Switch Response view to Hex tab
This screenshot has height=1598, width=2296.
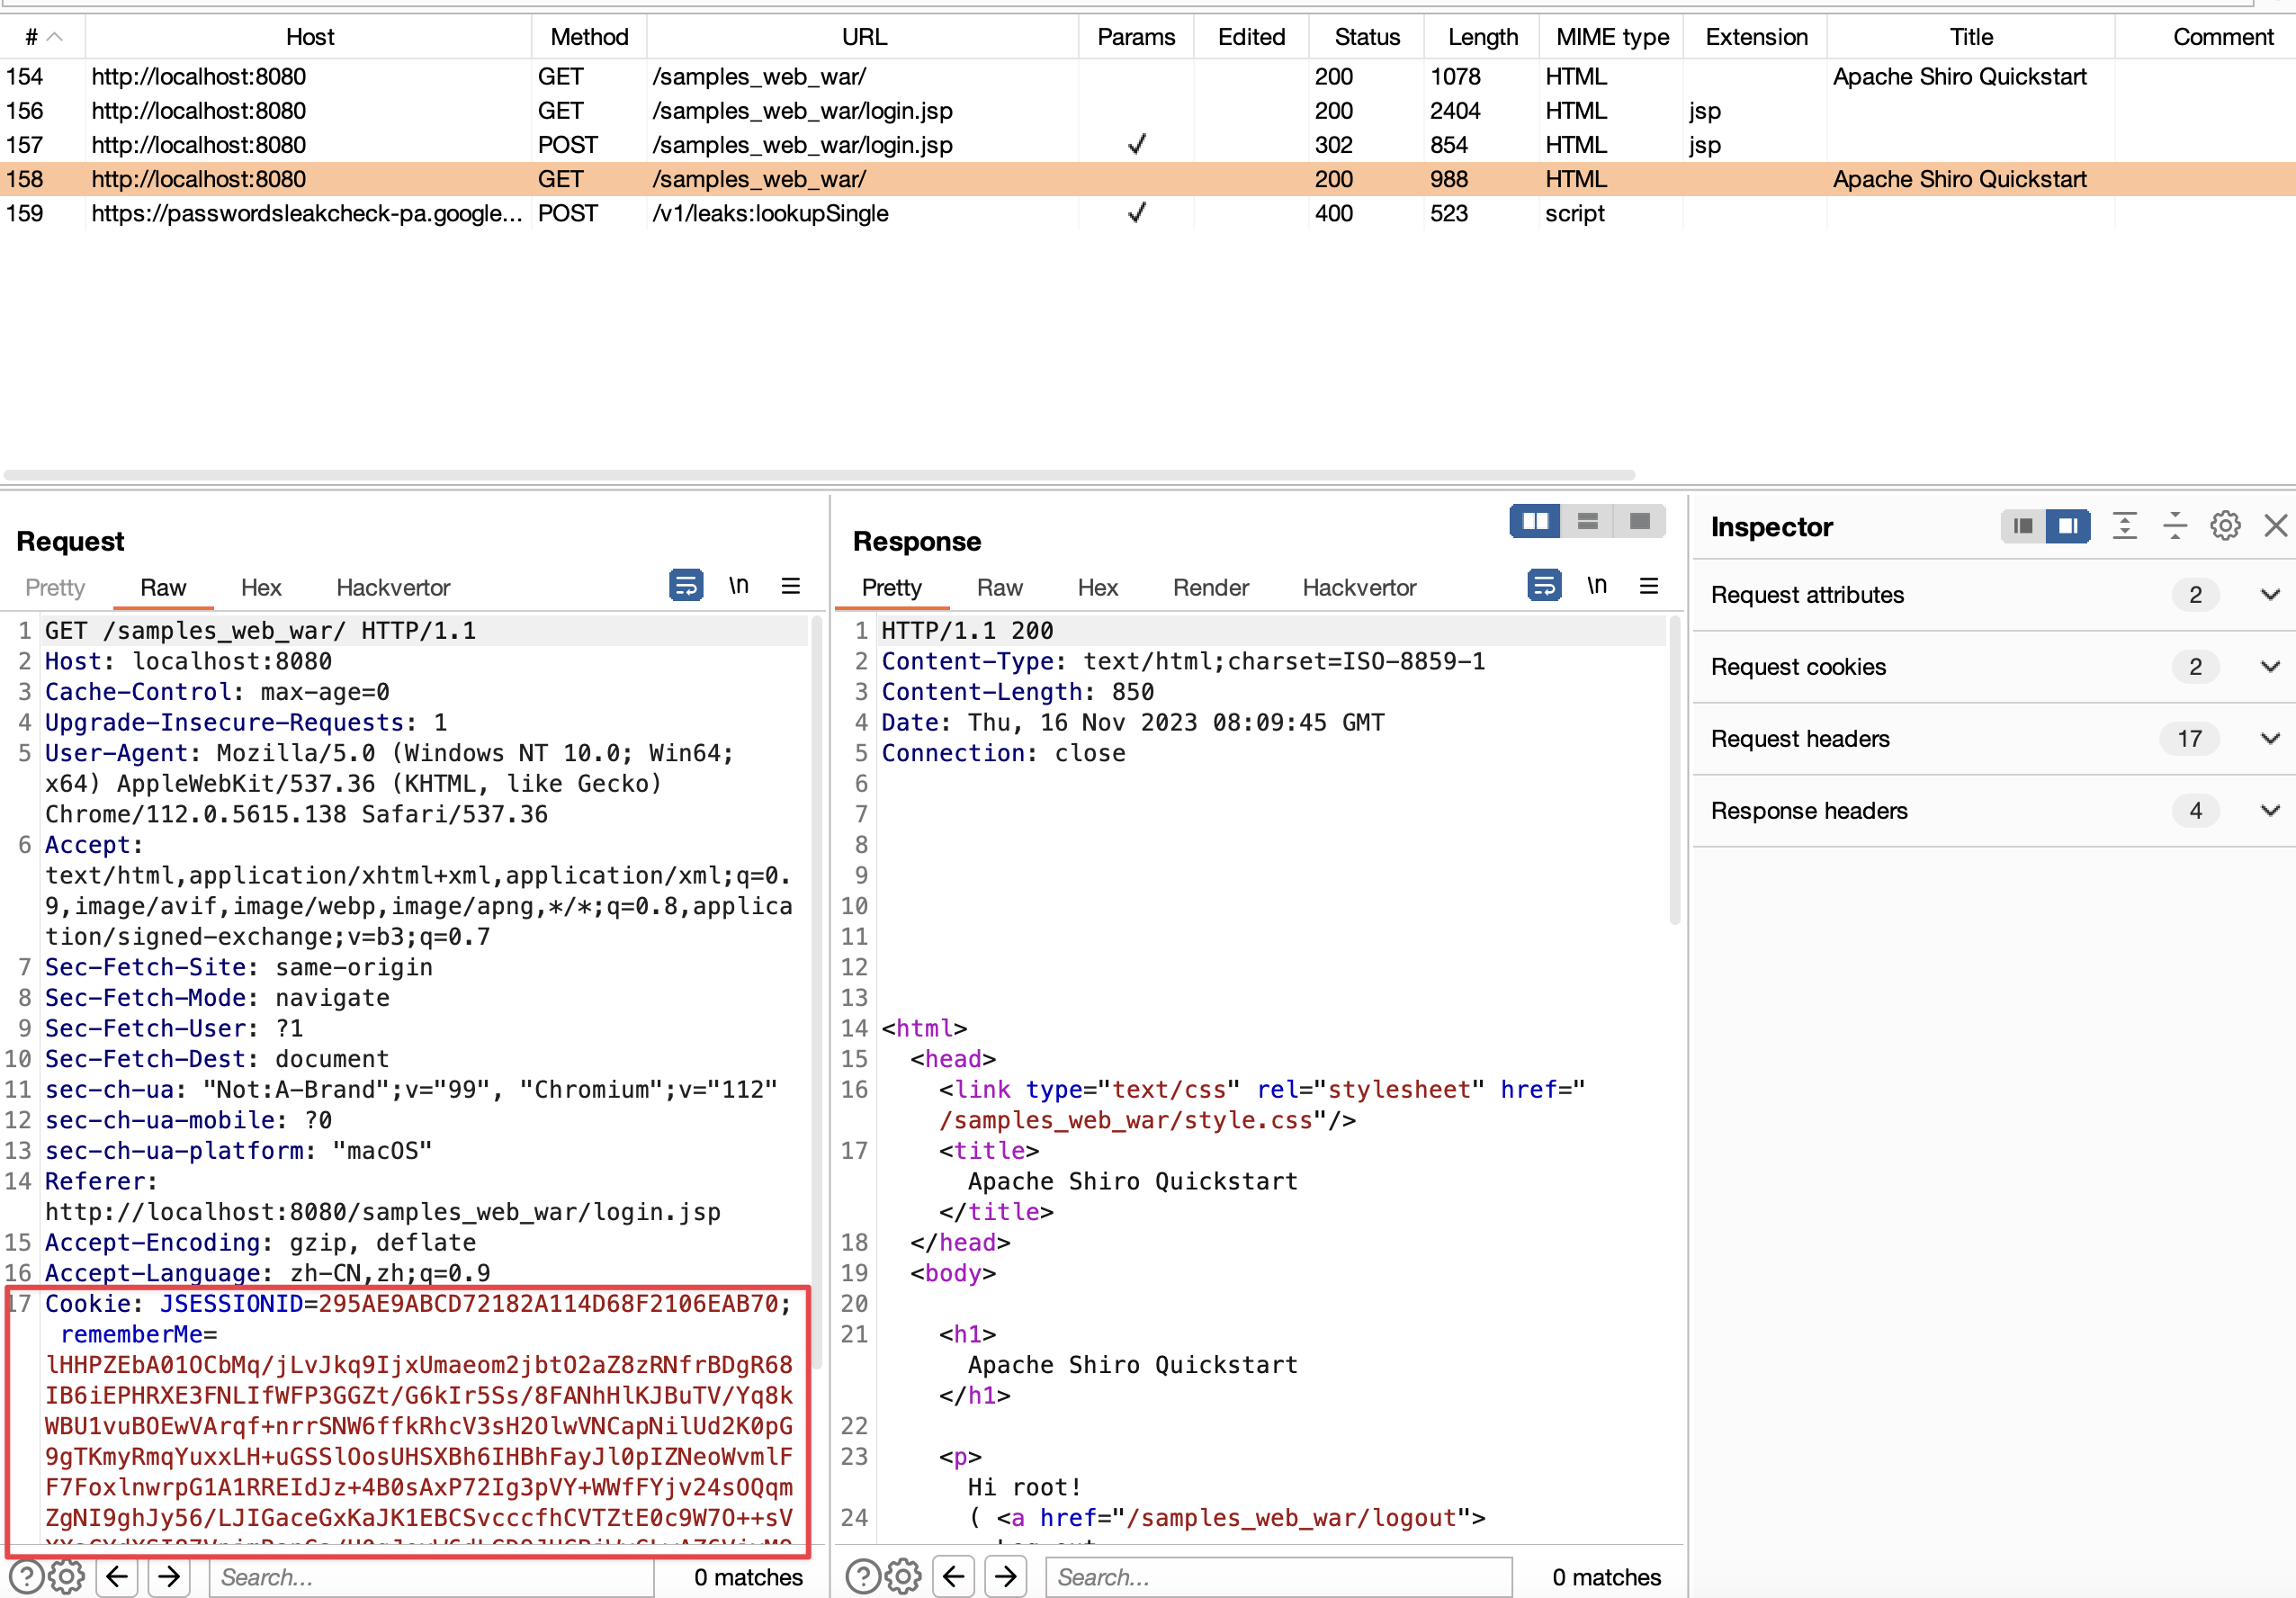(1098, 588)
